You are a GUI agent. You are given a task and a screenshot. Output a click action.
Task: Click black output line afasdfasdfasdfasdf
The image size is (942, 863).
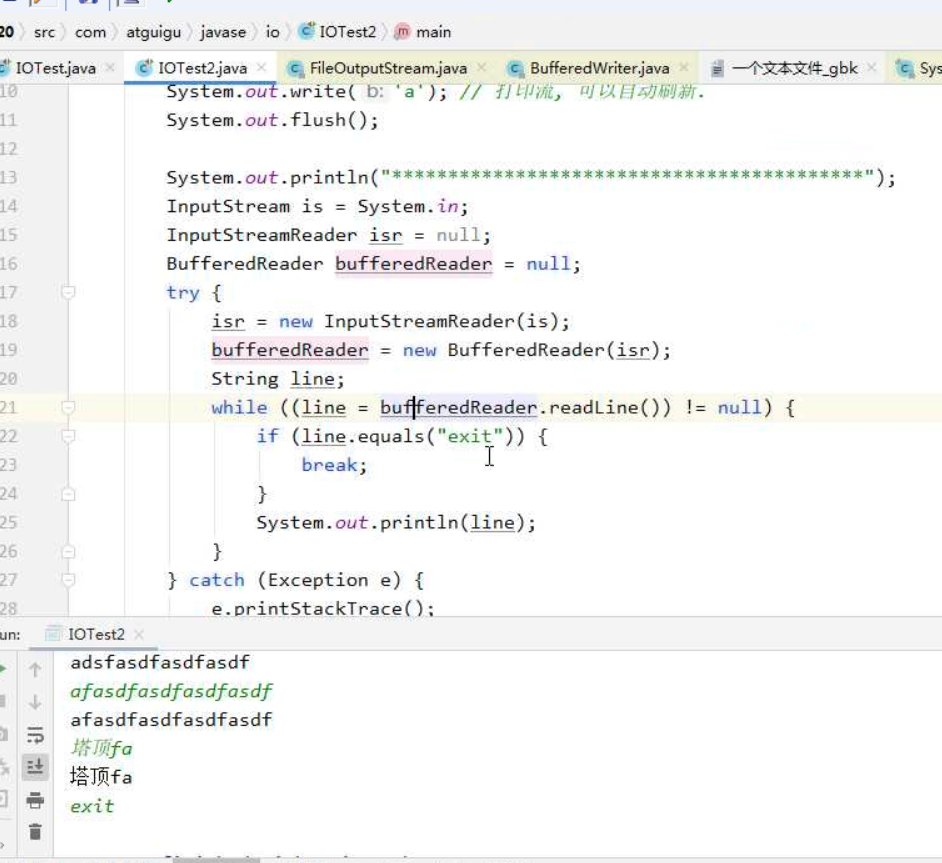pyautogui.click(x=171, y=719)
